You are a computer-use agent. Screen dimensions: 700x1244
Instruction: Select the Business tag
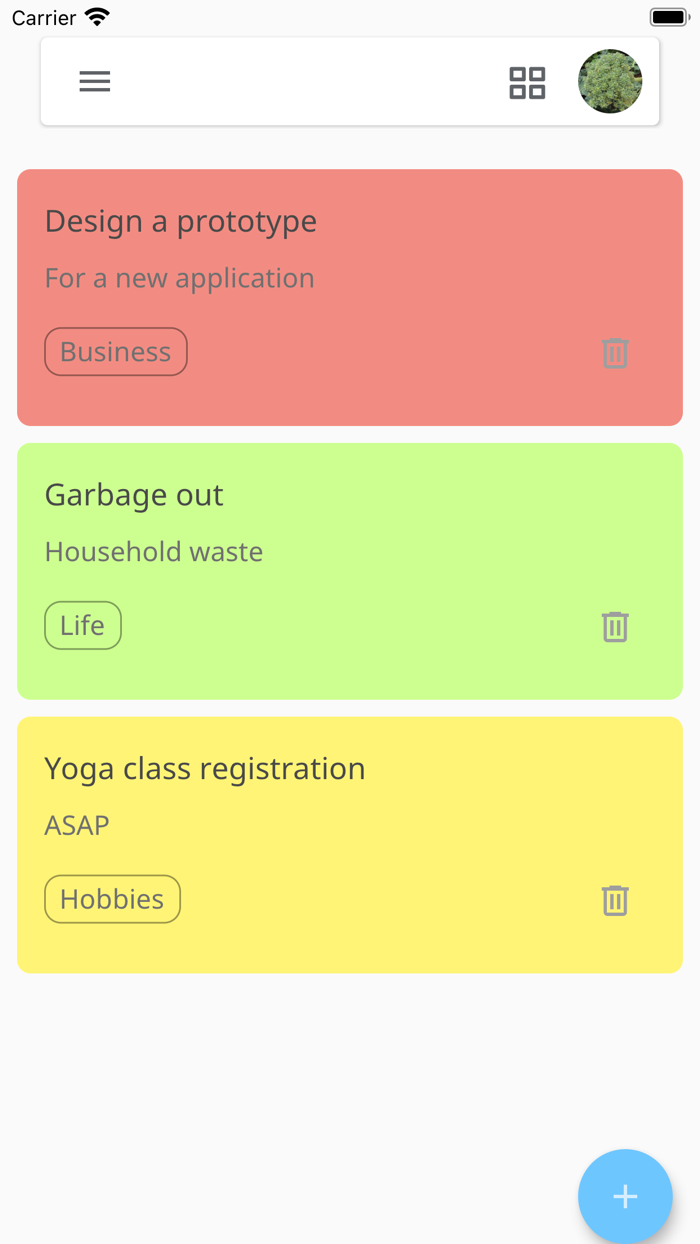115,351
